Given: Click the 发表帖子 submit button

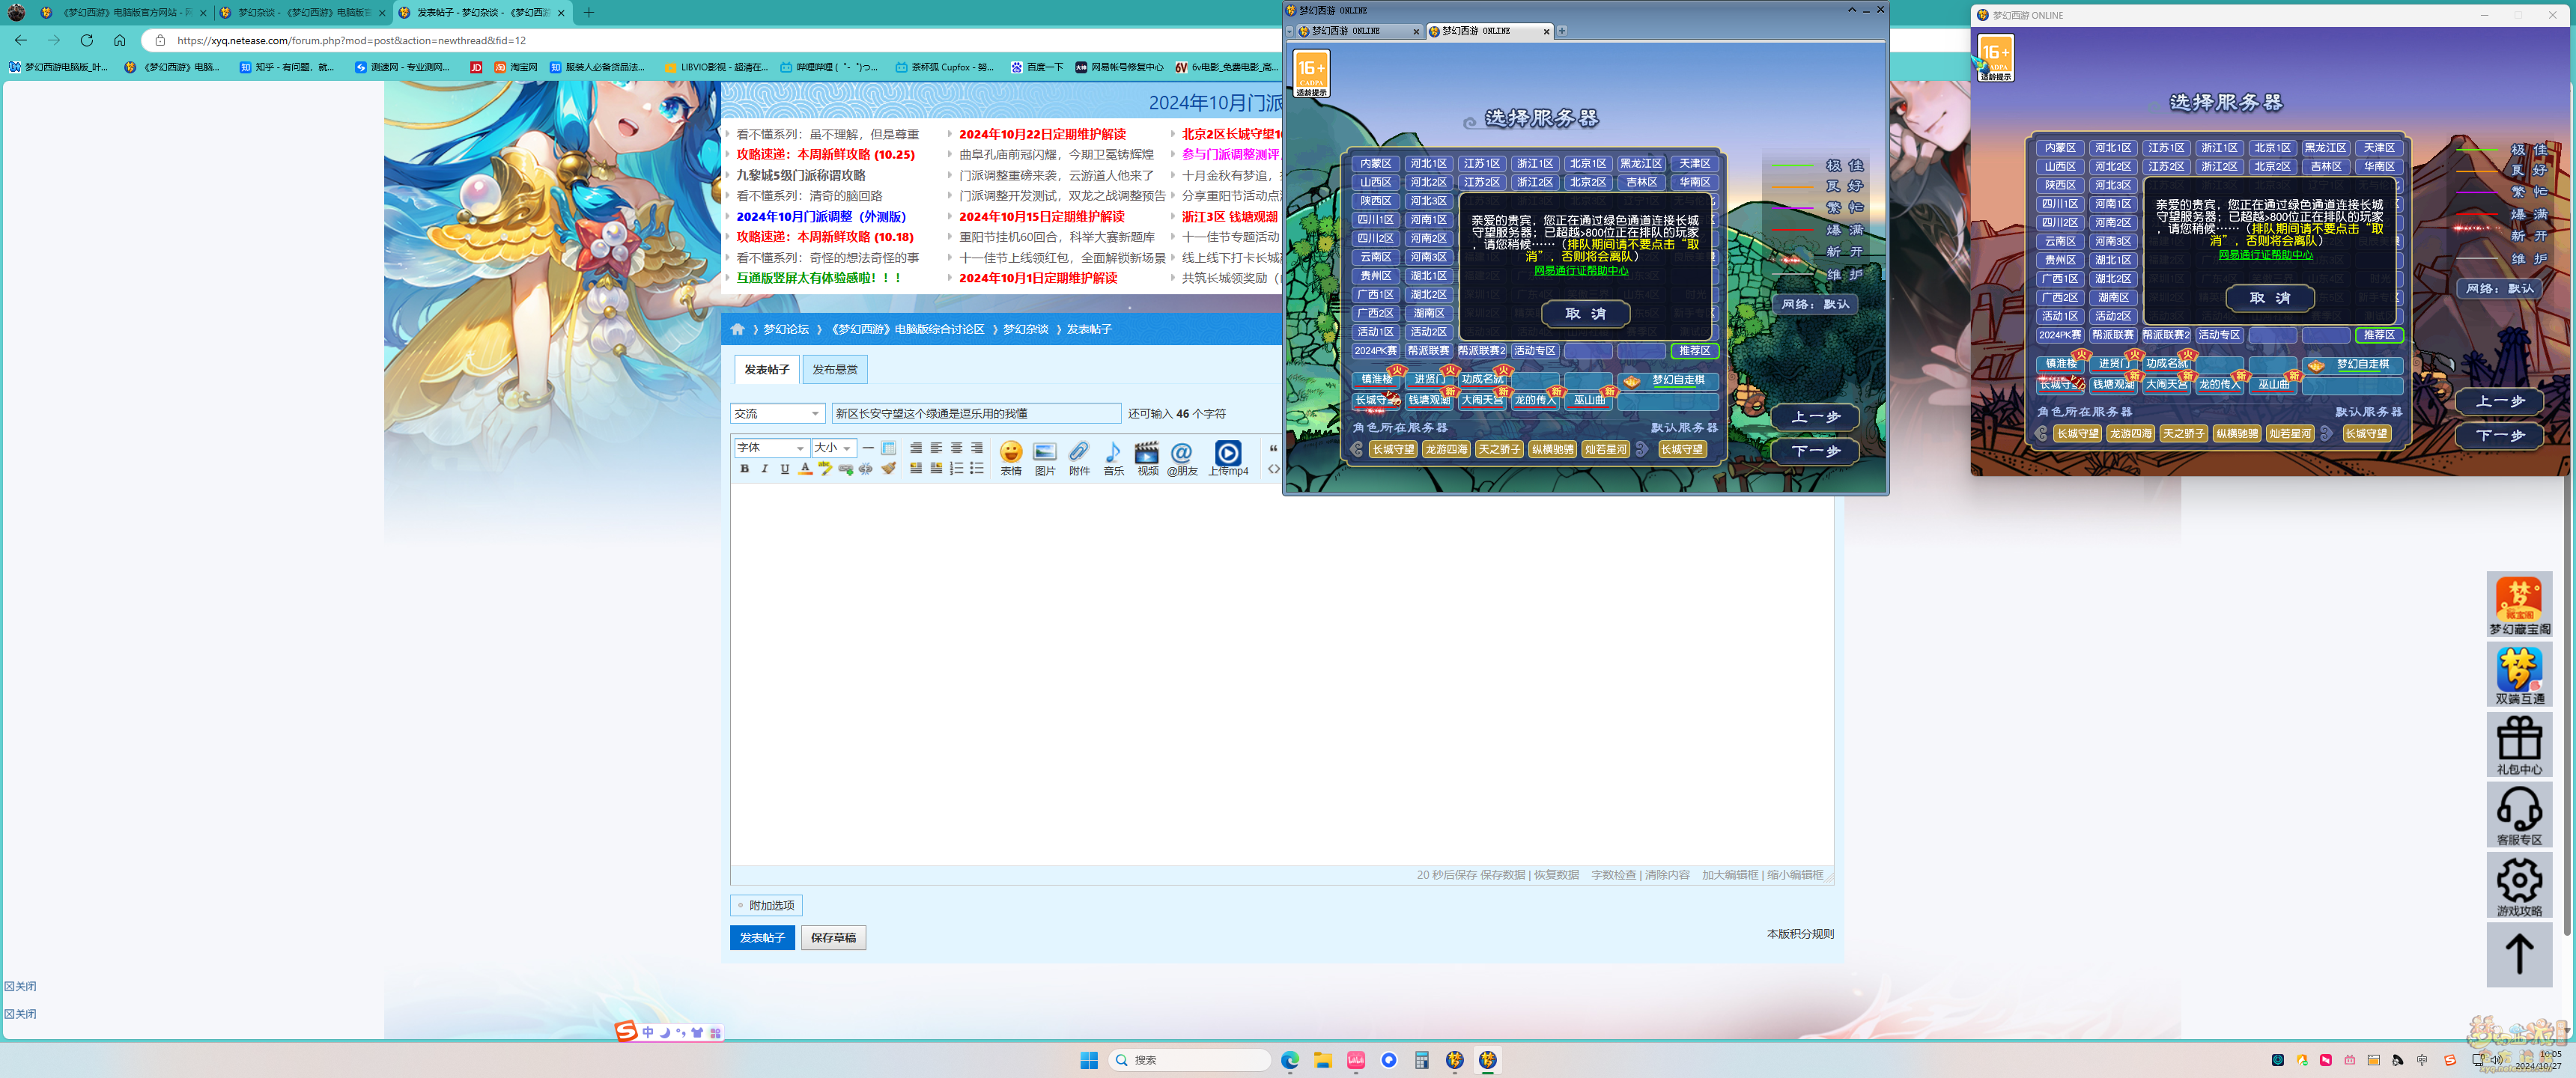Looking at the screenshot, I should click(762, 937).
